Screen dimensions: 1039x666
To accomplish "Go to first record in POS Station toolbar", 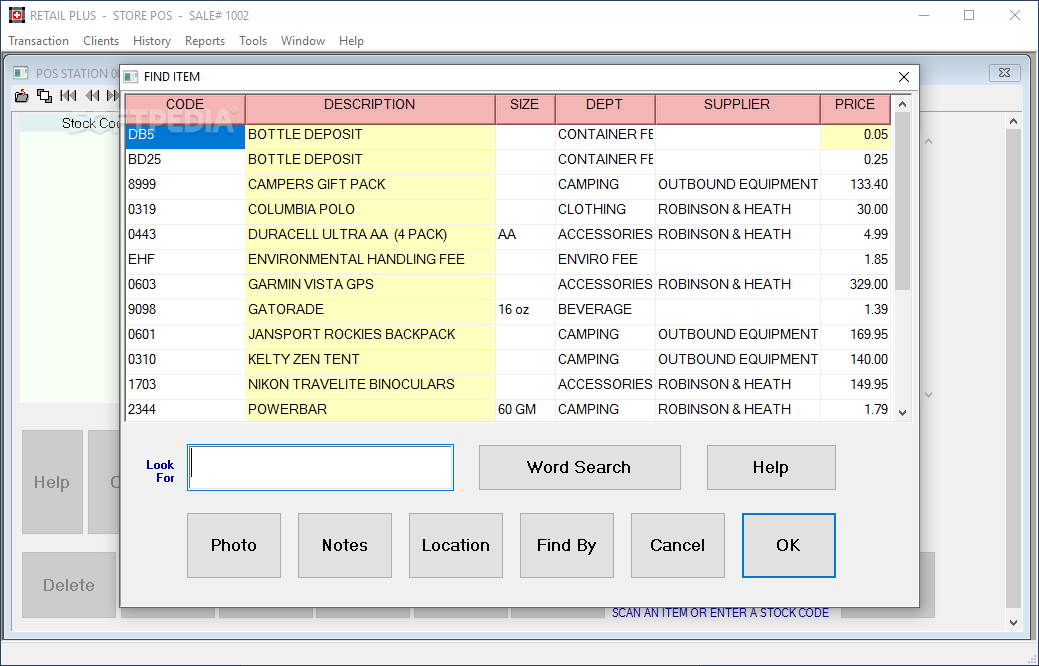I will click(68, 96).
